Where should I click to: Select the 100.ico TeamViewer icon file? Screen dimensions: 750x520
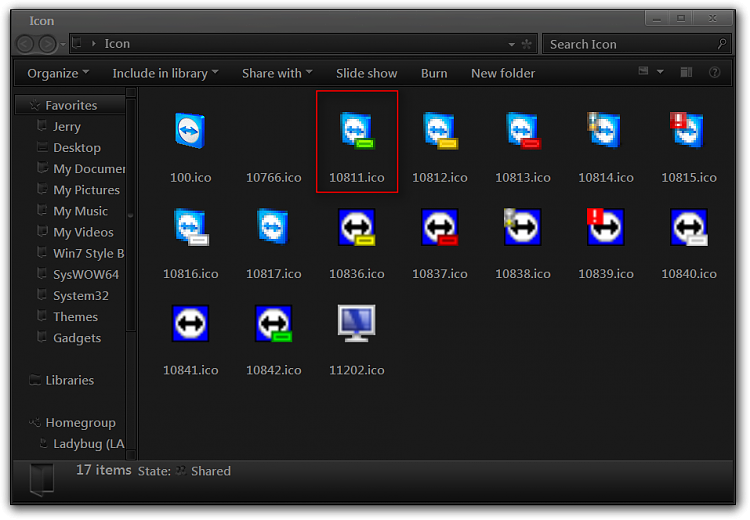tap(190, 131)
